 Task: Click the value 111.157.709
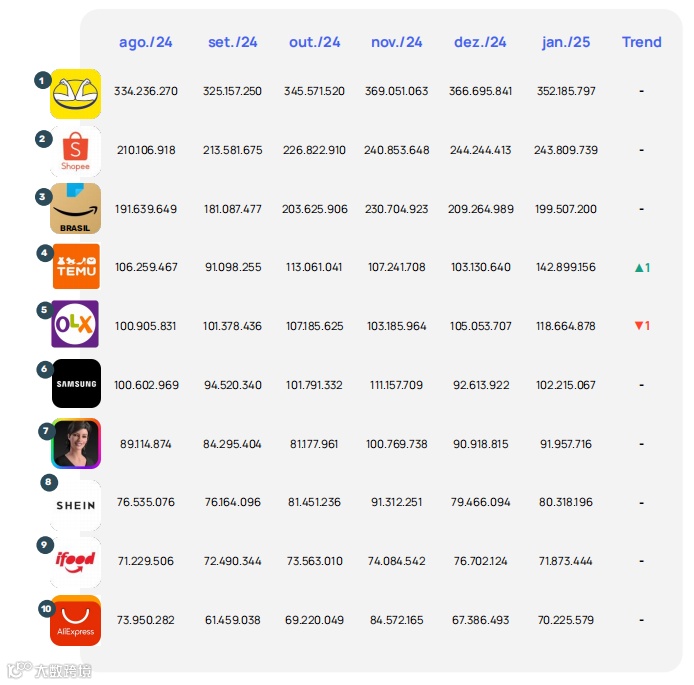[397, 385]
